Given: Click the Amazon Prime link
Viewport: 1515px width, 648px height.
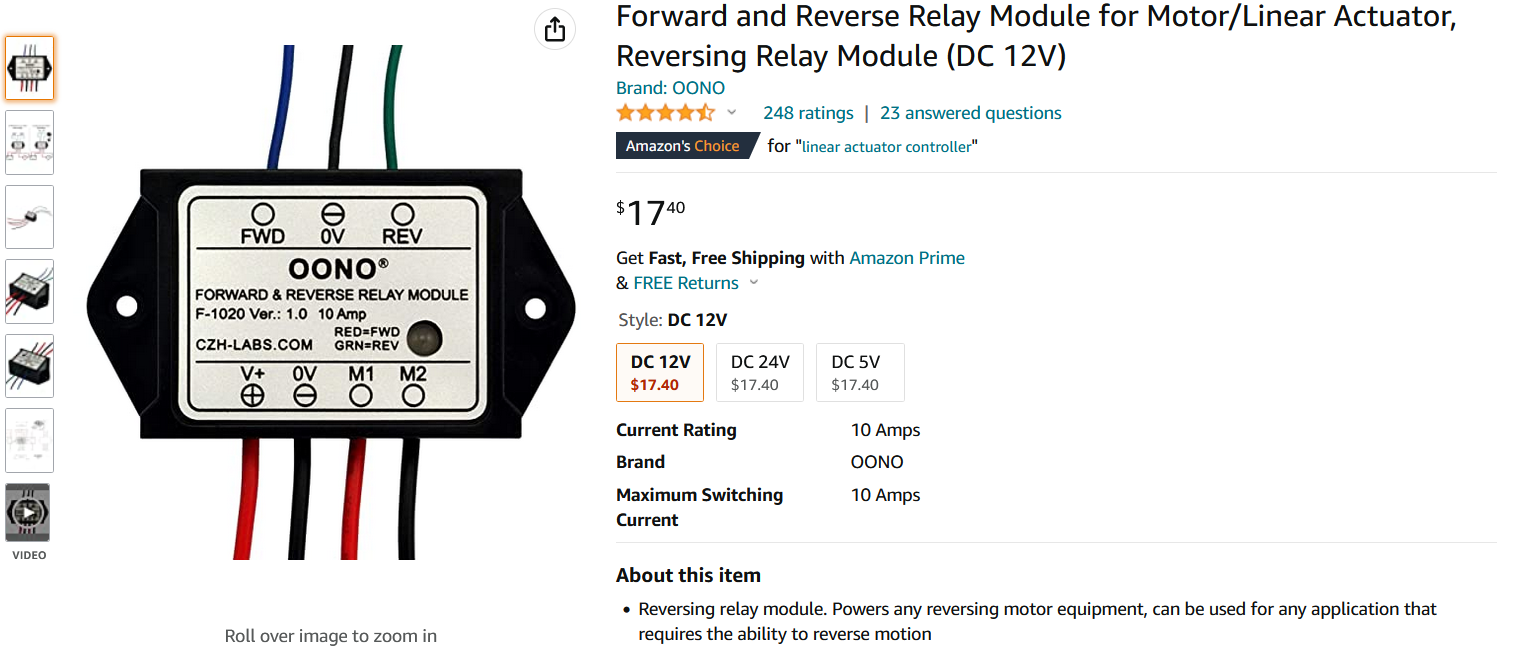Looking at the screenshot, I should 907,258.
